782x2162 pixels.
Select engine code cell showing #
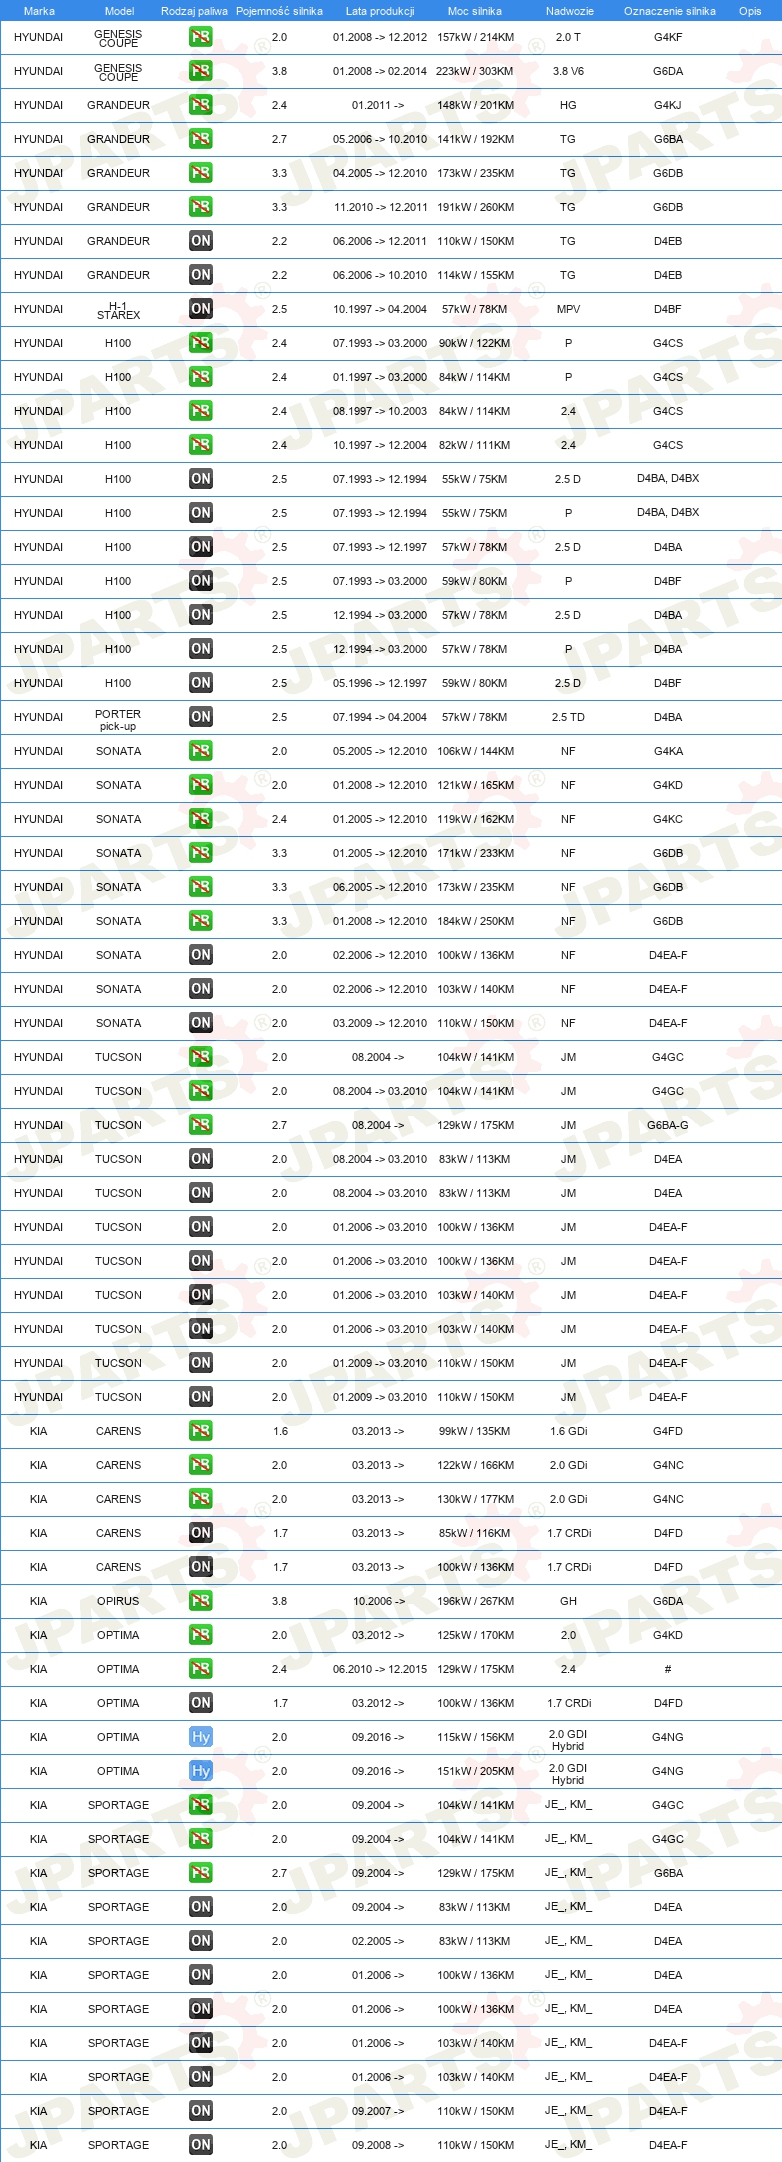coord(668,1669)
